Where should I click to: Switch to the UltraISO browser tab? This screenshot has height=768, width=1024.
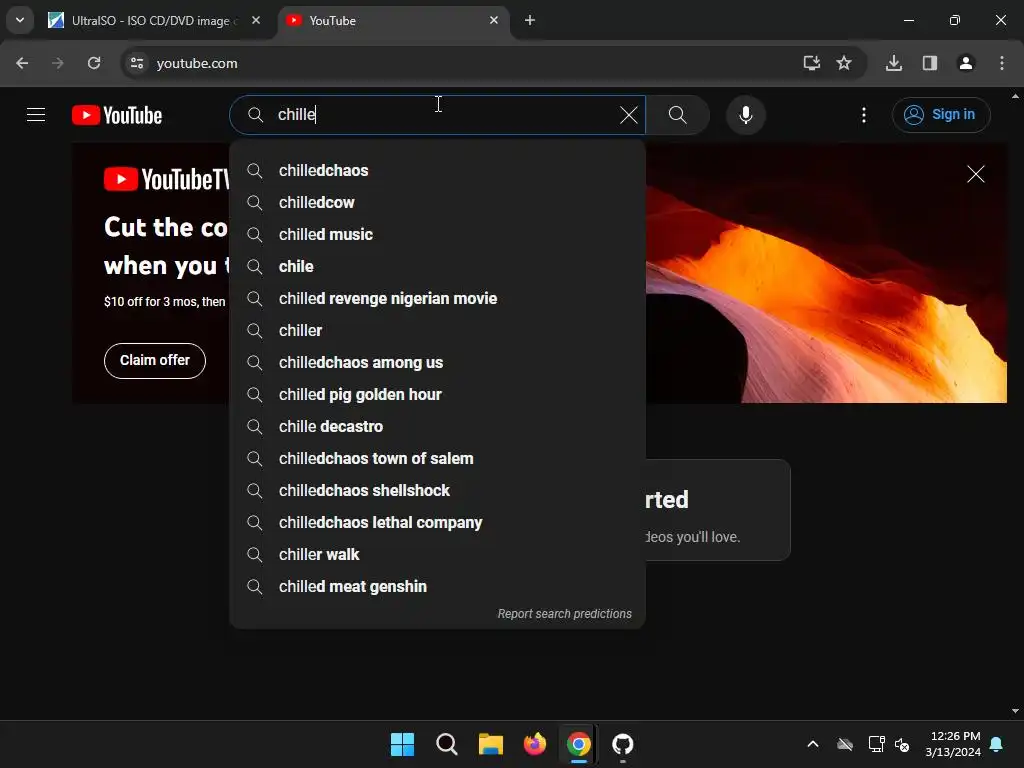point(155,21)
